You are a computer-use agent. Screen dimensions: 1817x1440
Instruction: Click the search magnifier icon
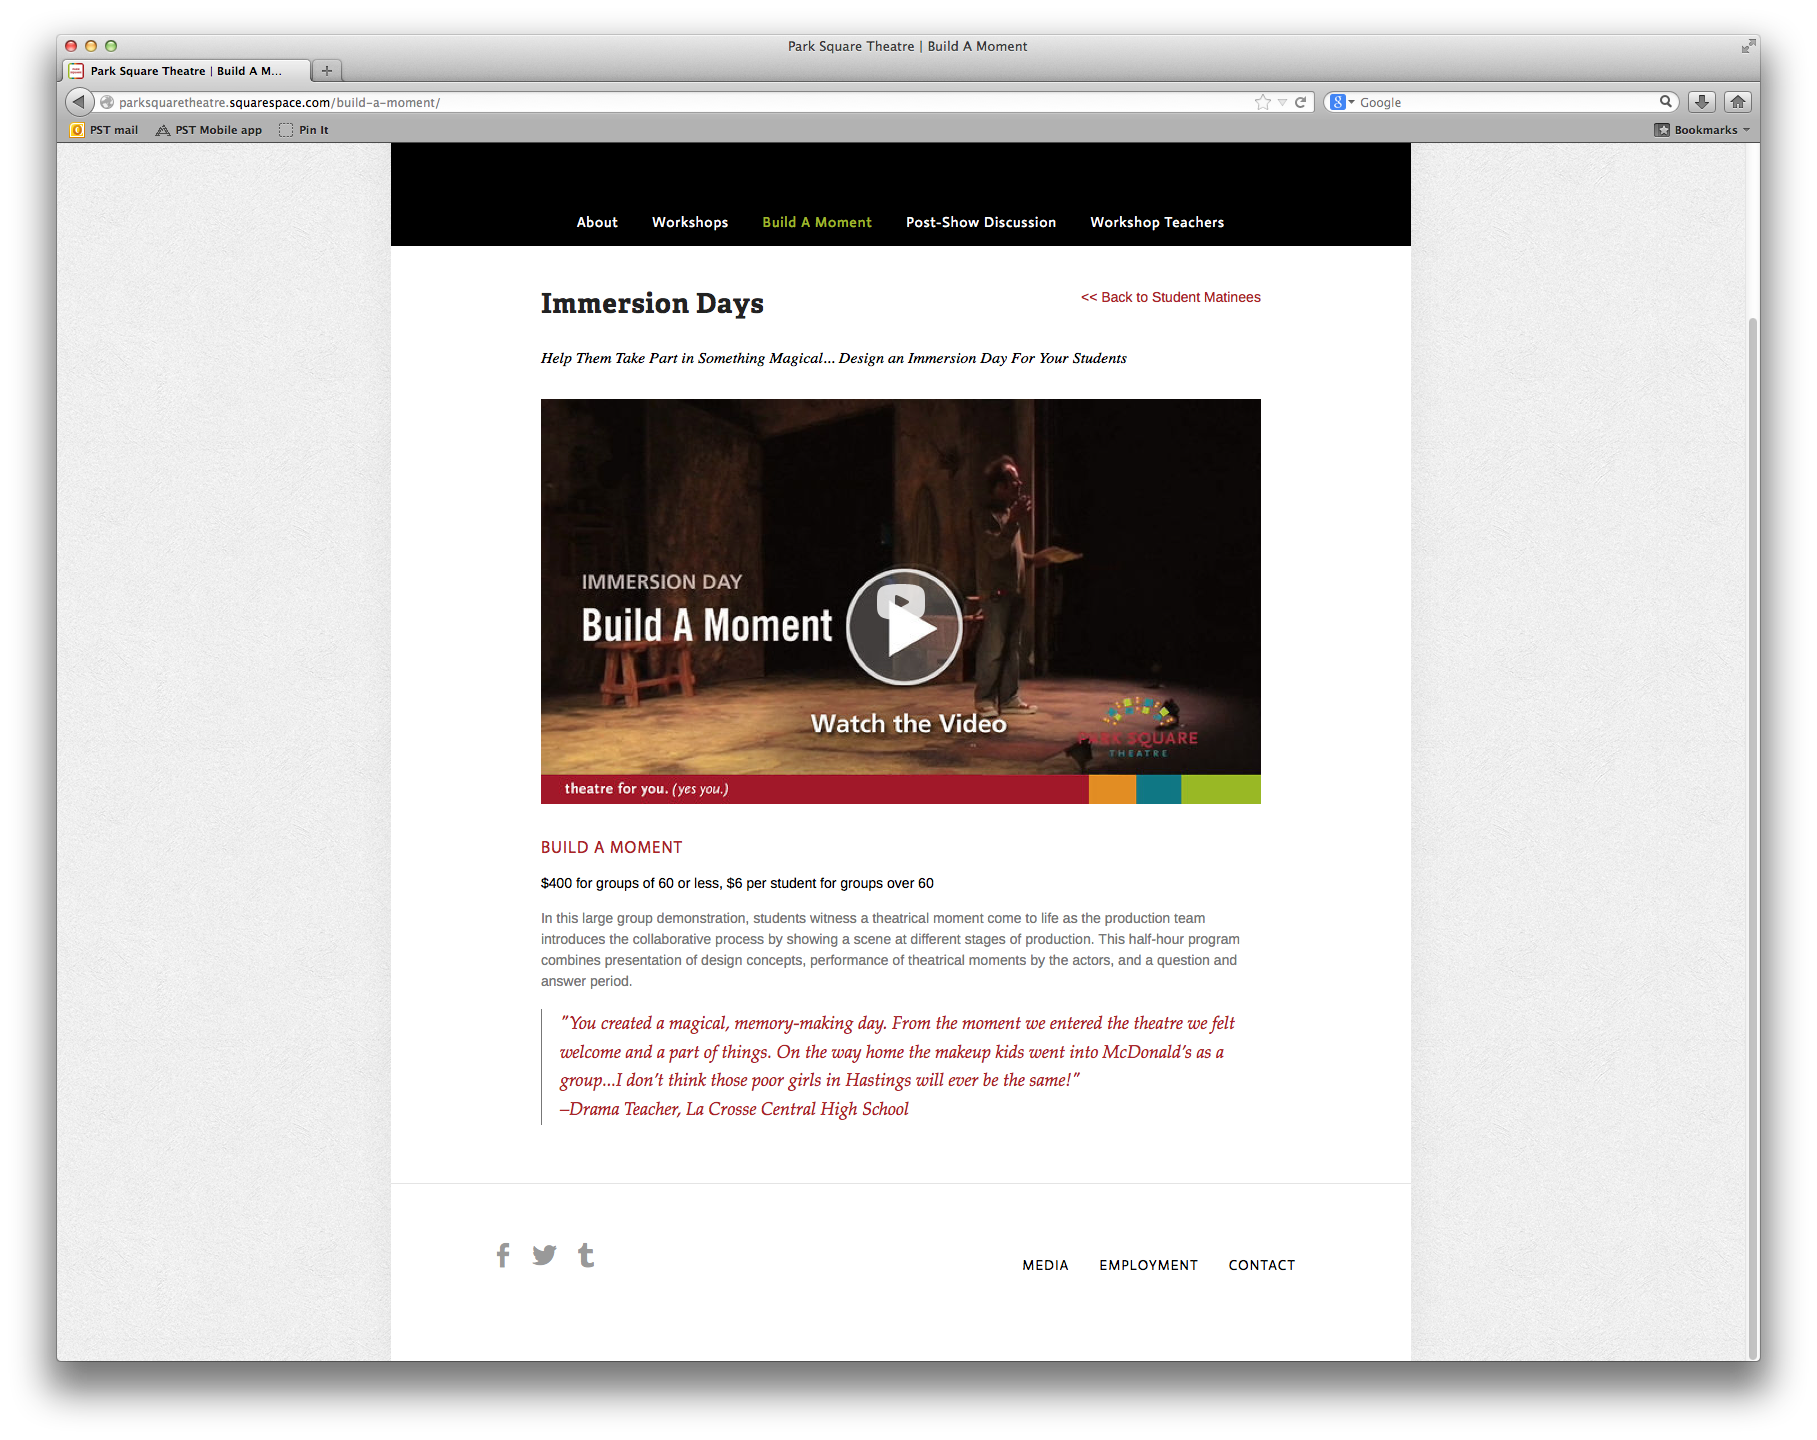click(x=1666, y=101)
